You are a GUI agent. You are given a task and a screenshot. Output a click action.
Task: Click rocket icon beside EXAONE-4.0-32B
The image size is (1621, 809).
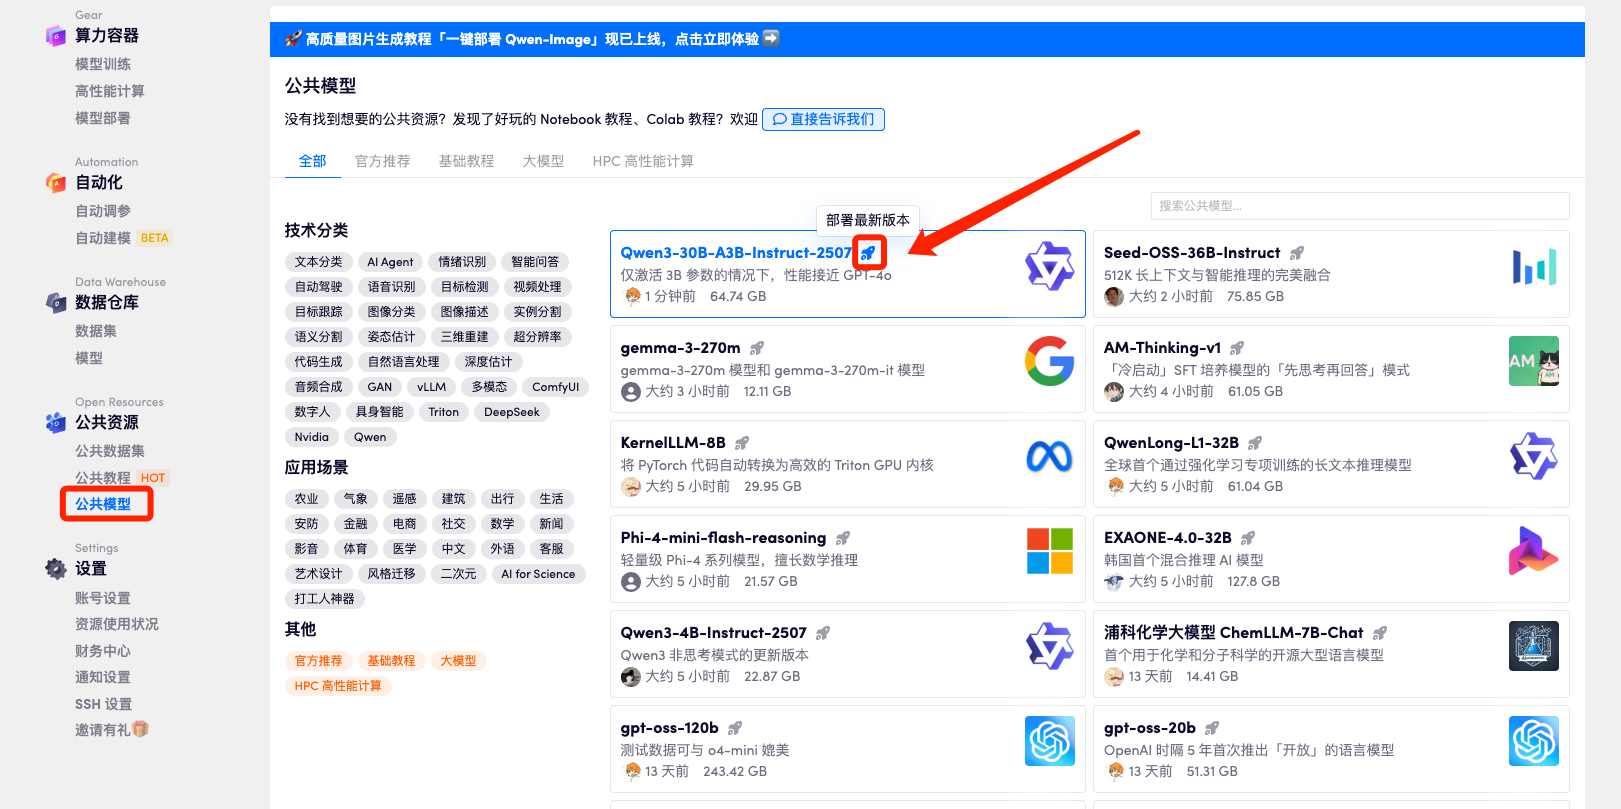pos(1248,538)
